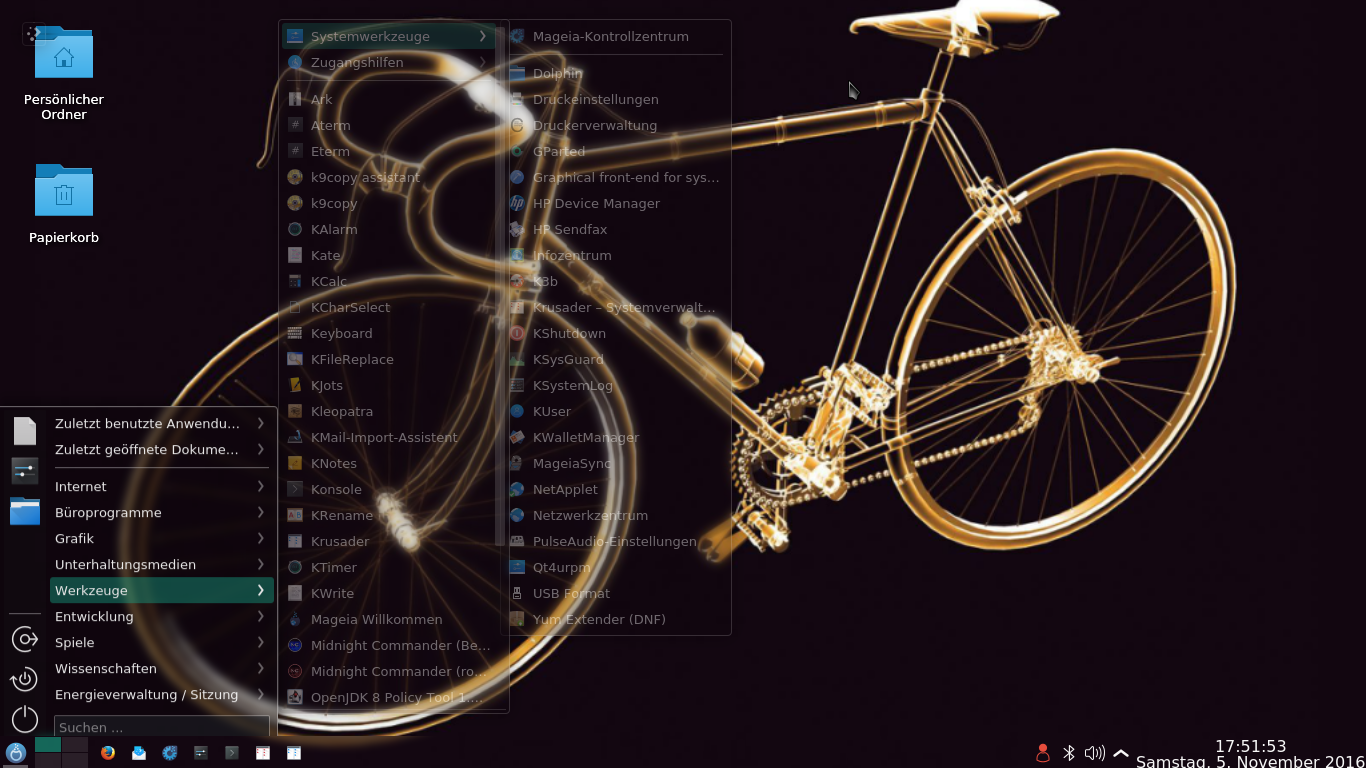The image size is (1366, 768).
Task: Select Systemwerkzeuge in the Werkzeuge submenu
Action: pos(389,36)
